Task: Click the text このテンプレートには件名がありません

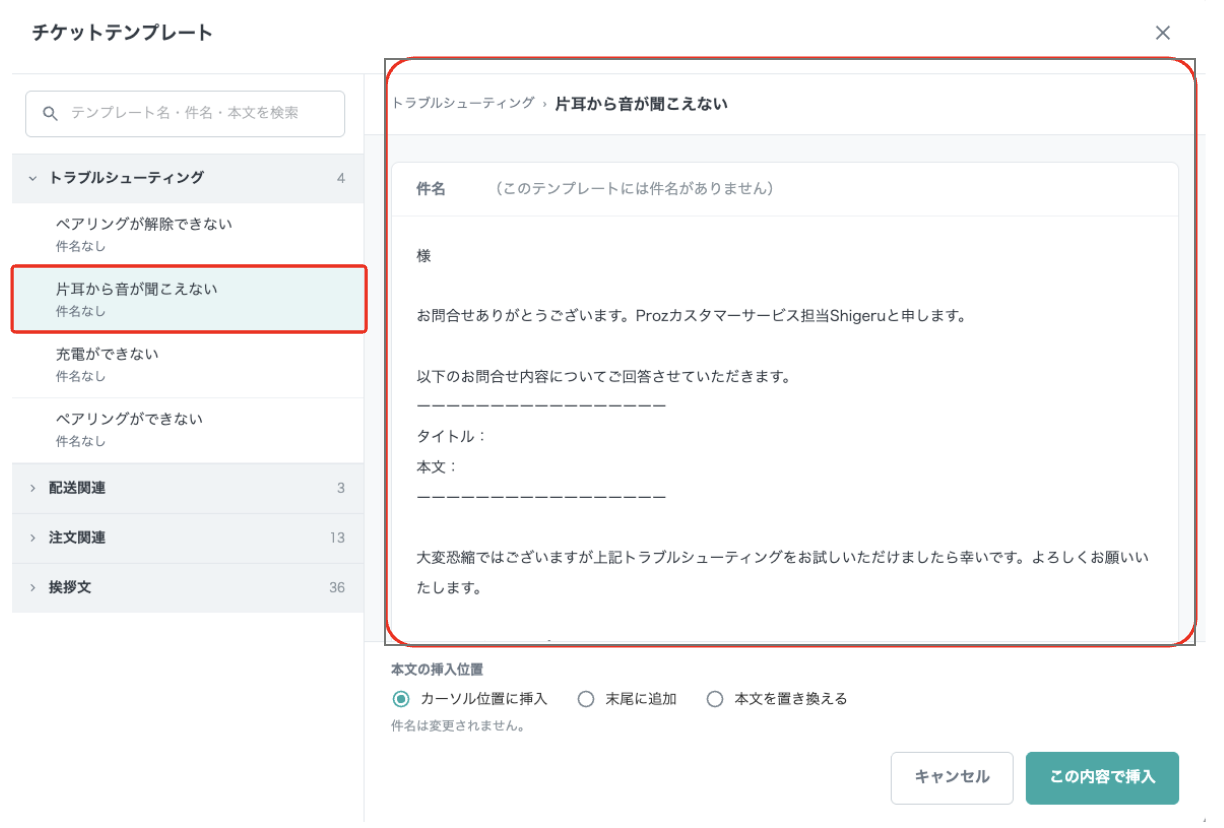Action: [634, 189]
